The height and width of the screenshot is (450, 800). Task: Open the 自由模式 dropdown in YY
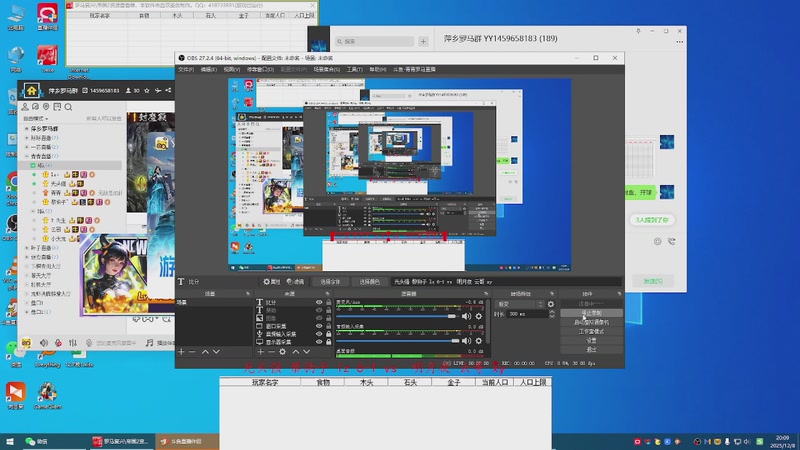pos(36,118)
